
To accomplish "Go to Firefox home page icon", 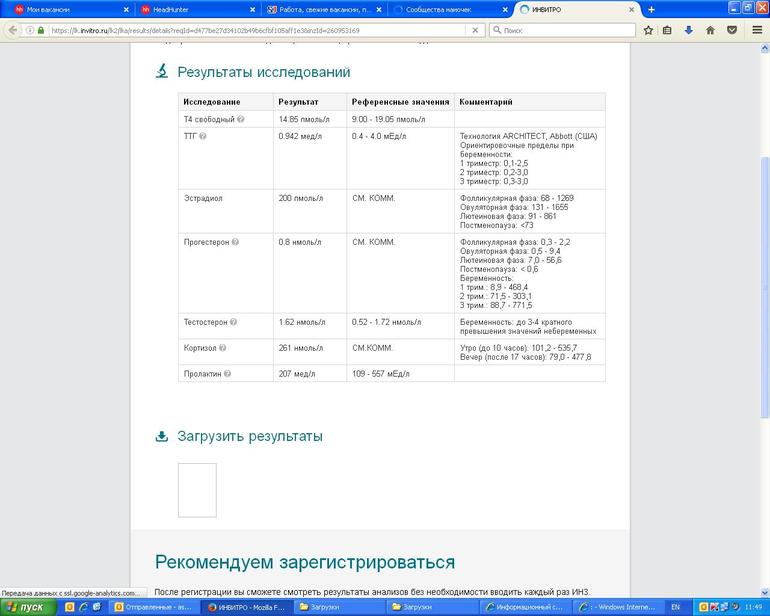I will [710, 30].
